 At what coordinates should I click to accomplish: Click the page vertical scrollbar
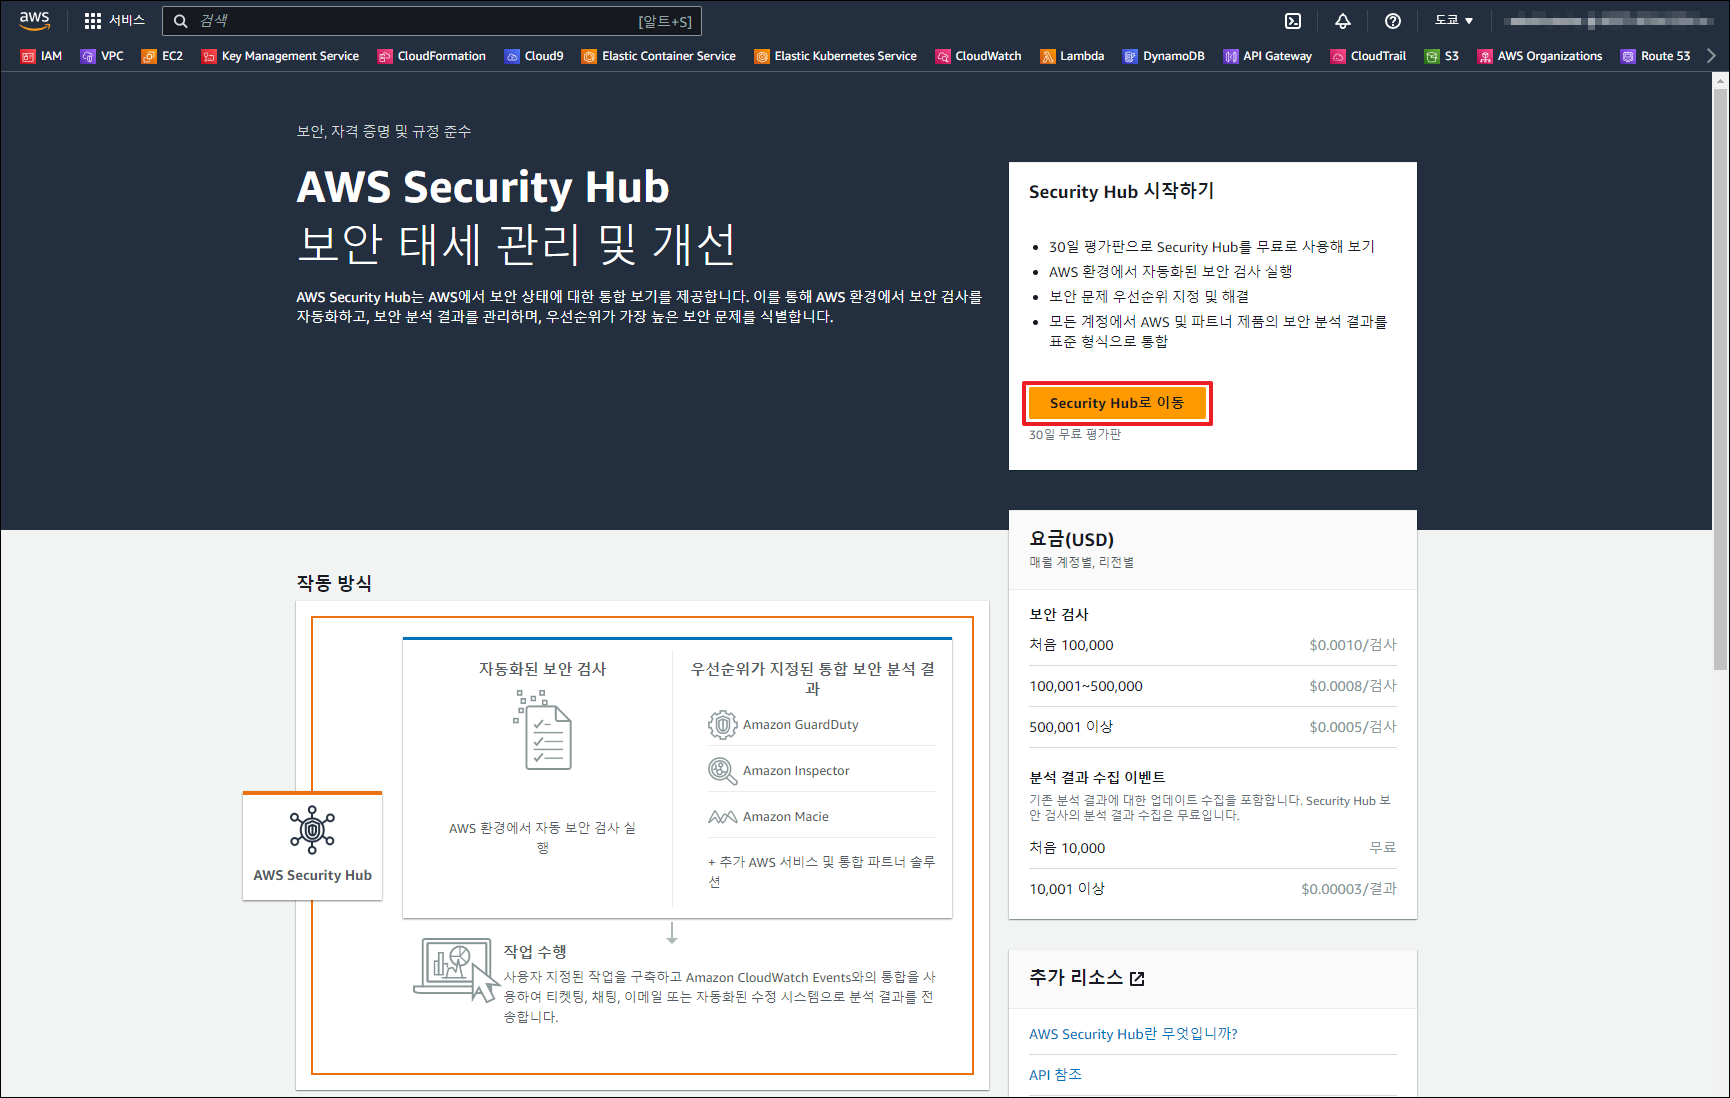(x=1720, y=380)
